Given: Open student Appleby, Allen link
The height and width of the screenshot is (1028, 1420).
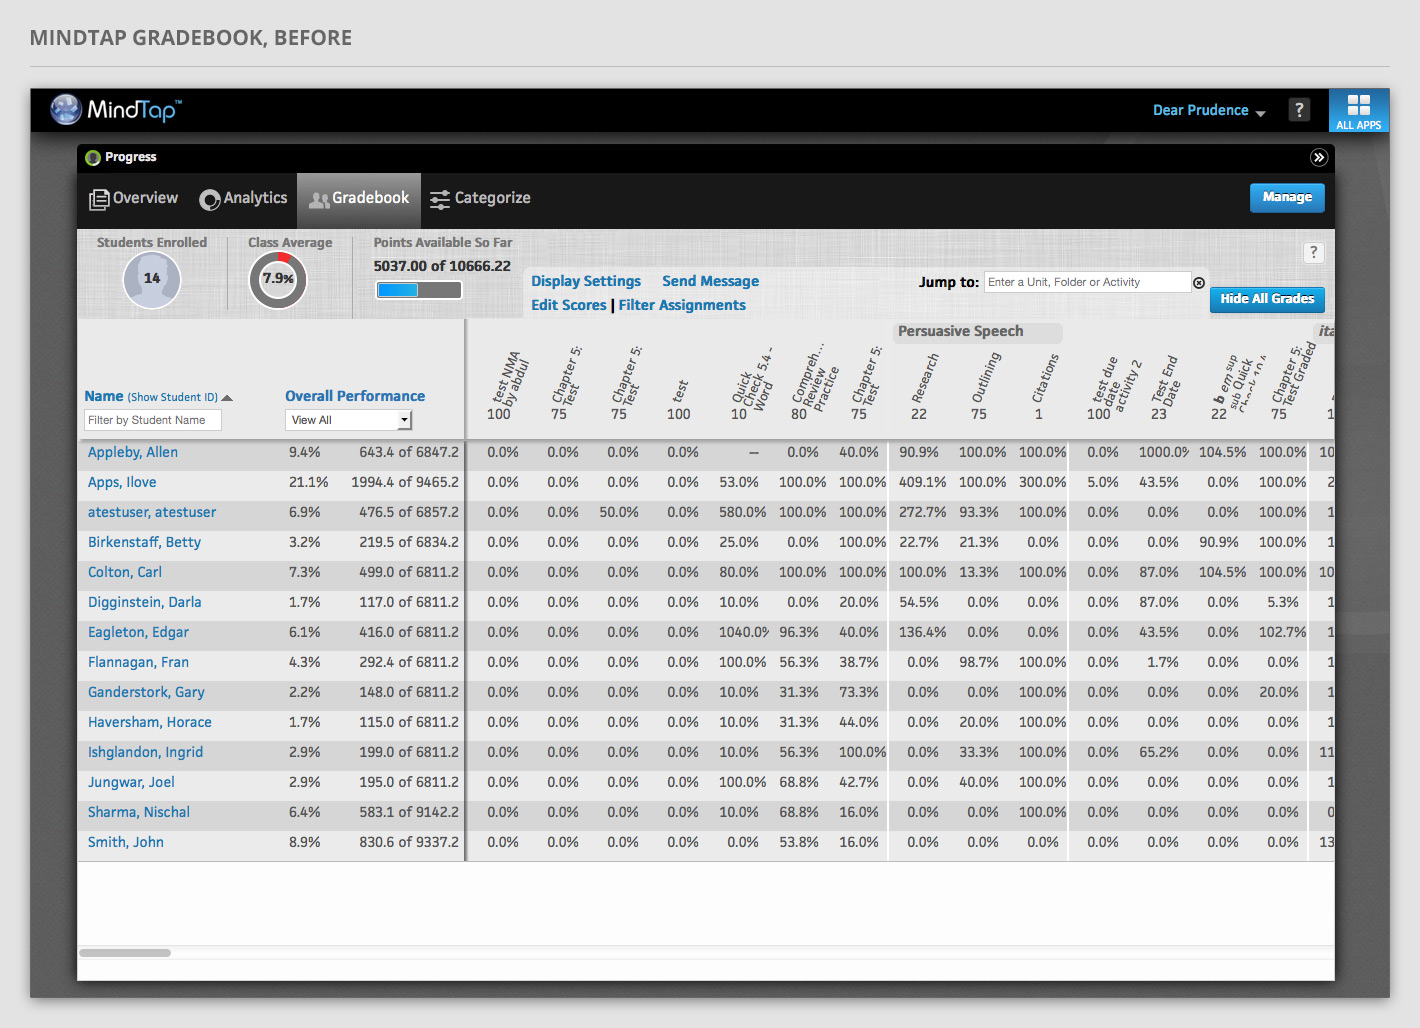Looking at the screenshot, I should pos(133,452).
